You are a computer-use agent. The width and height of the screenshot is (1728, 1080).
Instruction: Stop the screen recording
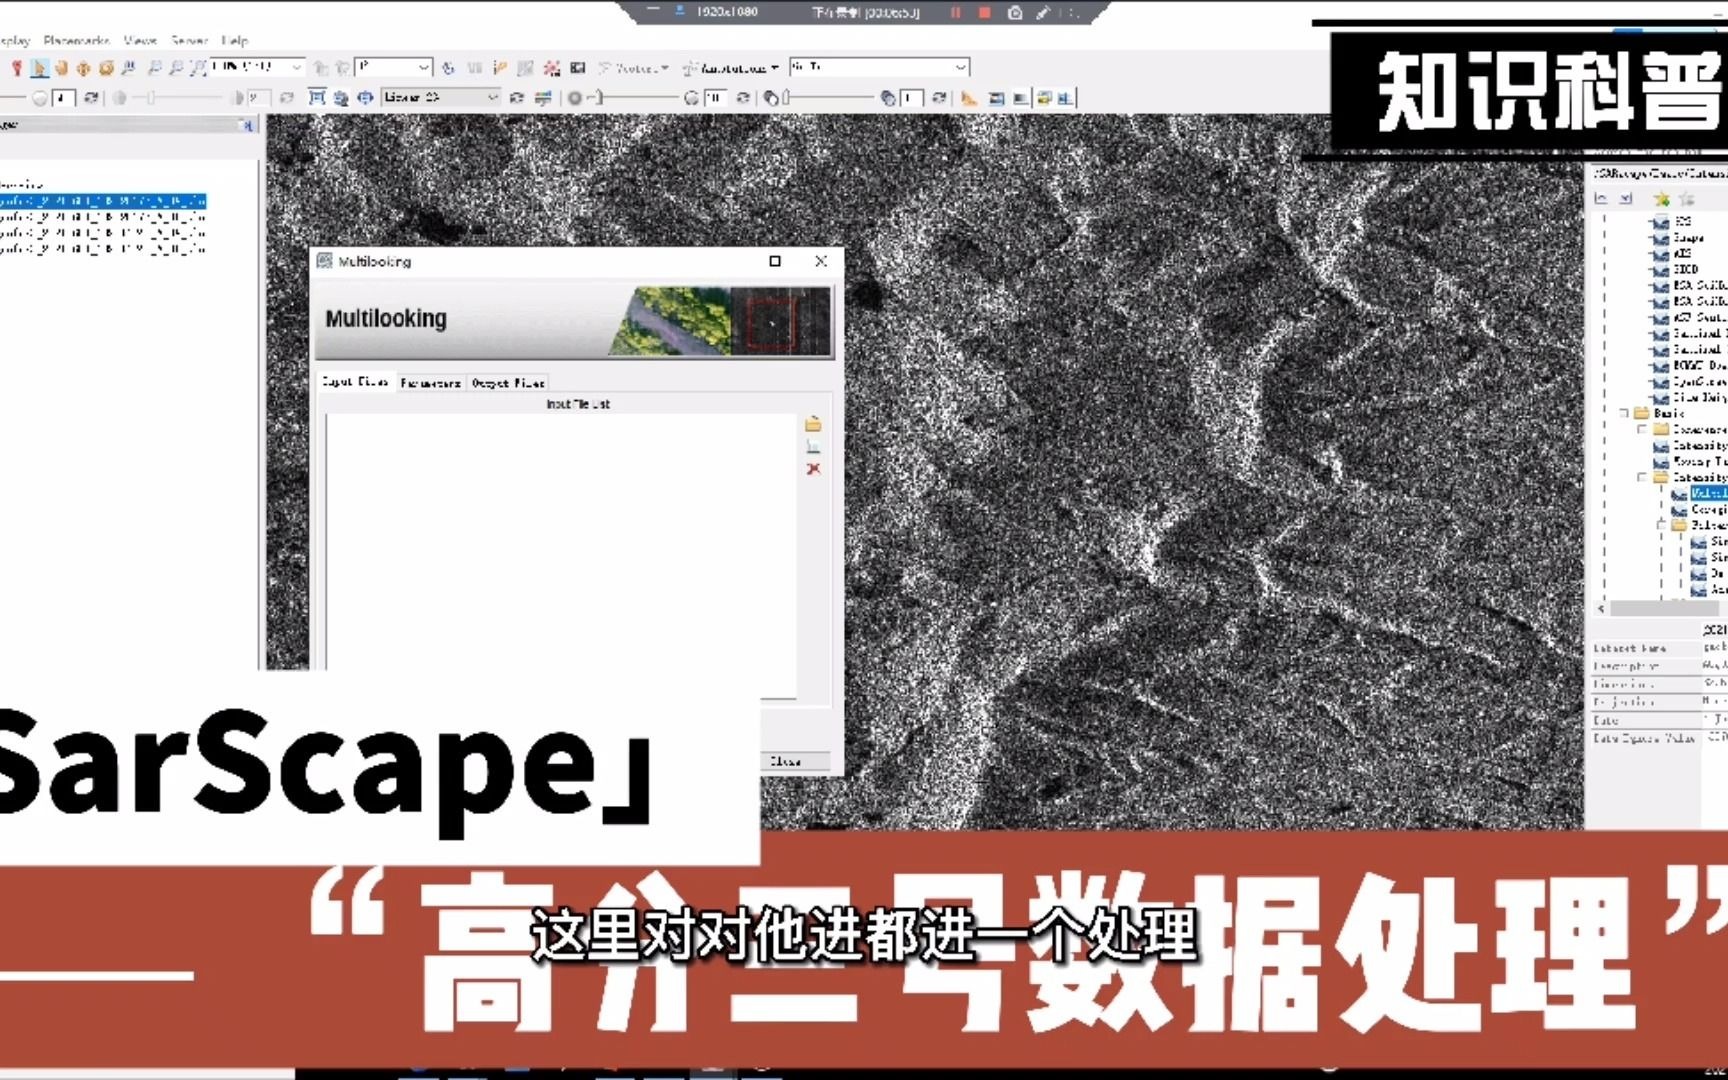click(984, 12)
